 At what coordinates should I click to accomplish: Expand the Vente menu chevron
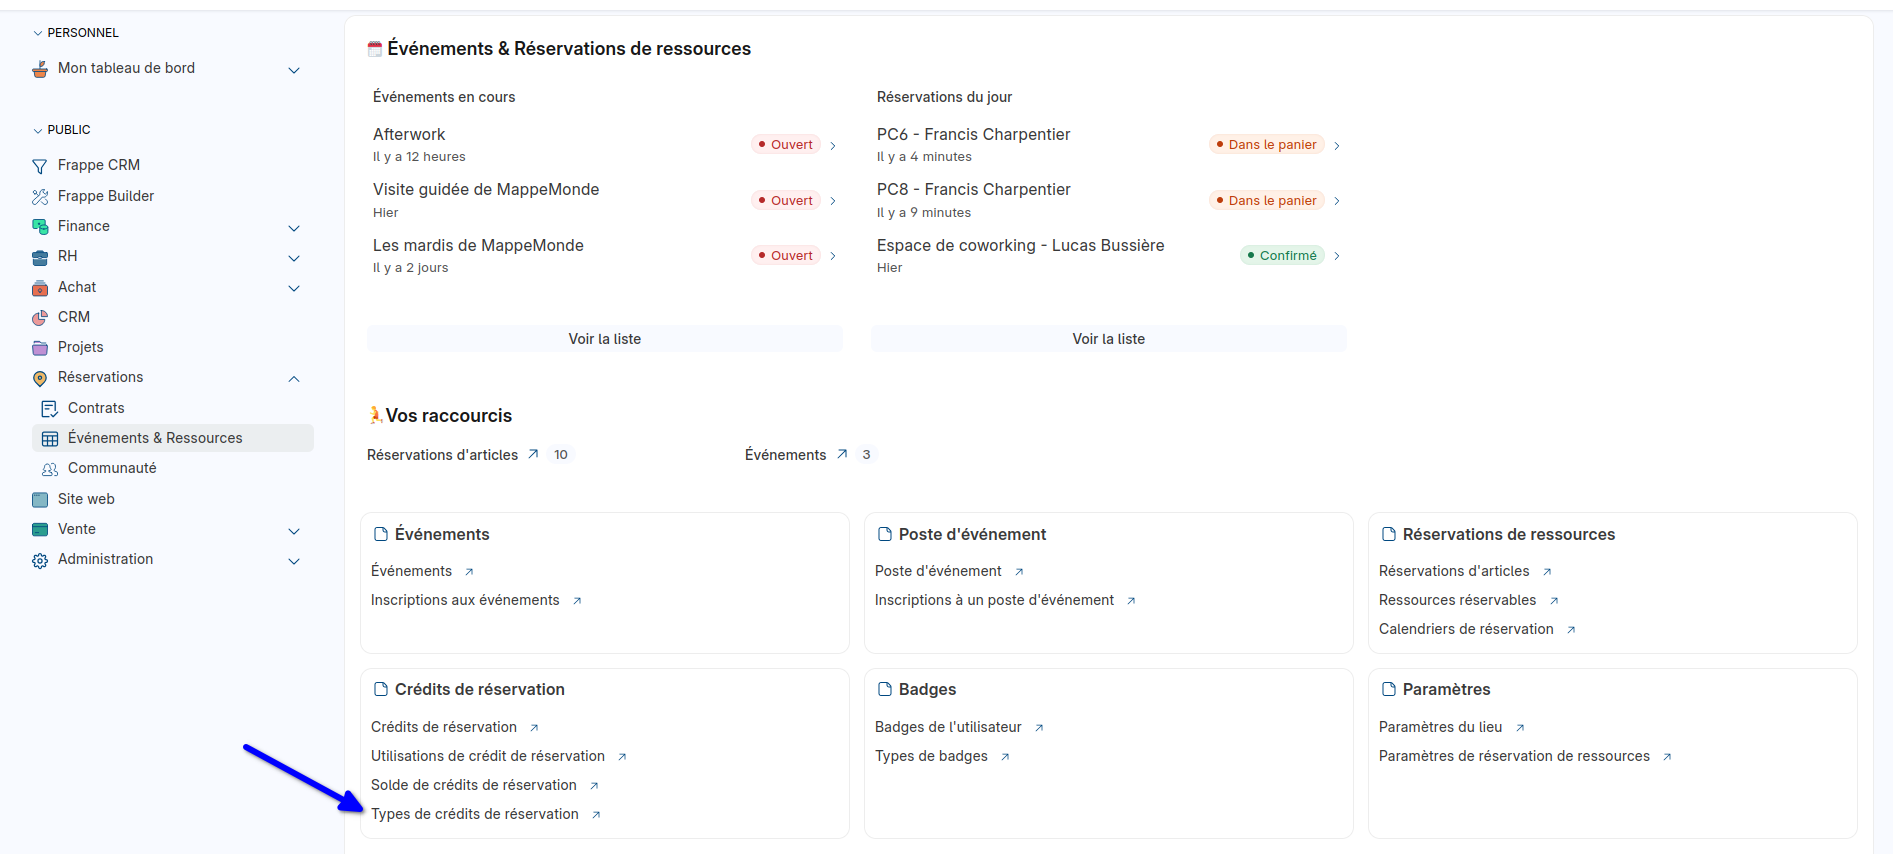pos(294,531)
